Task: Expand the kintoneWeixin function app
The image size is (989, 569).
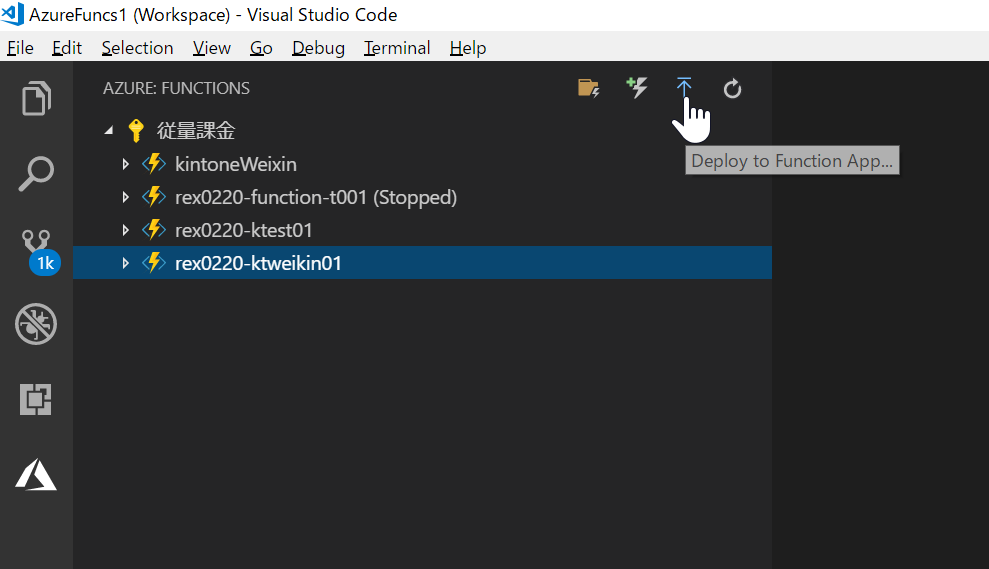Action: (x=126, y=164)
